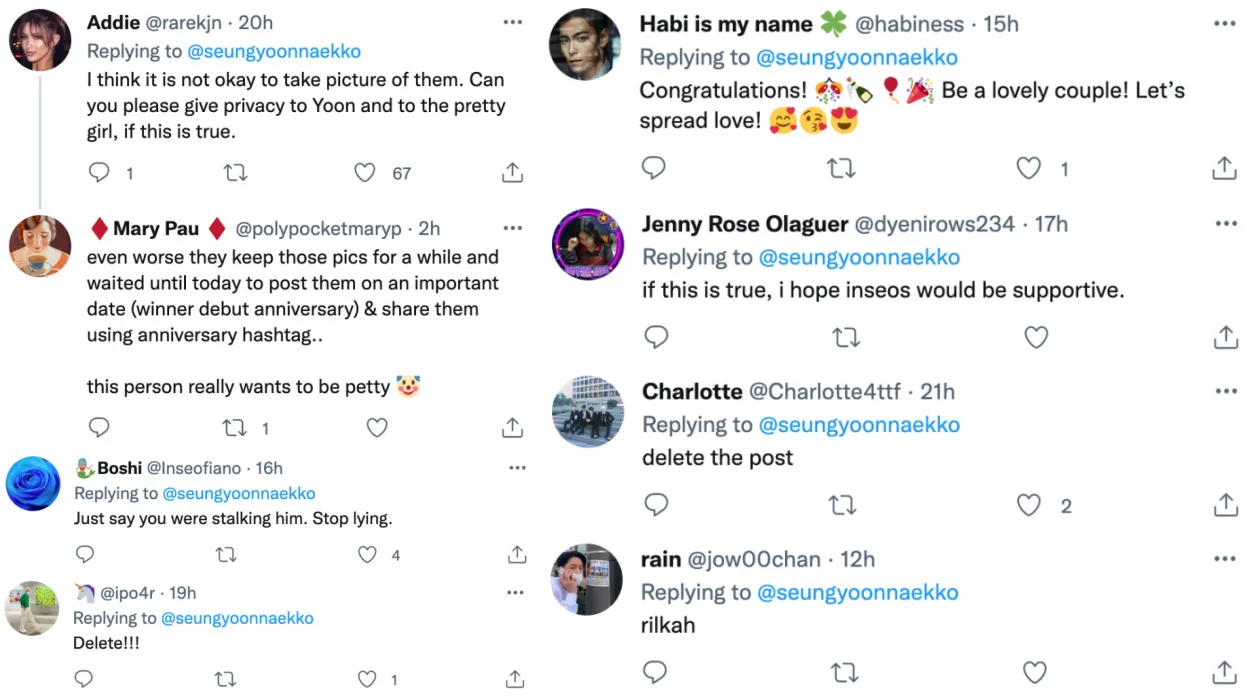The image size is (1260, 700).
Task: Open rain's profile avatar
Action: click(588, 579)
